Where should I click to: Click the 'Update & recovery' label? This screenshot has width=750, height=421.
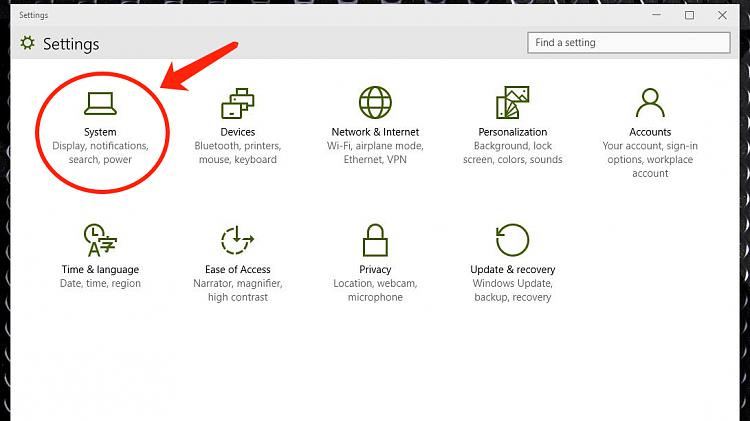513,269
